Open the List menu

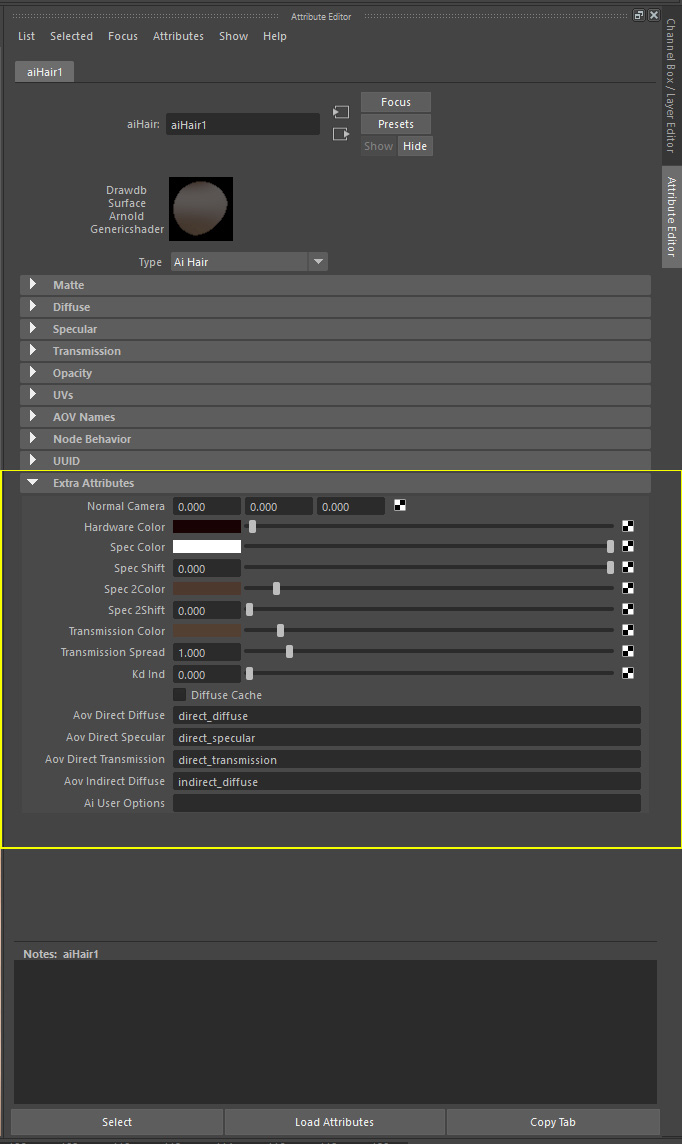pyautogui.click(x=26, y=36)
